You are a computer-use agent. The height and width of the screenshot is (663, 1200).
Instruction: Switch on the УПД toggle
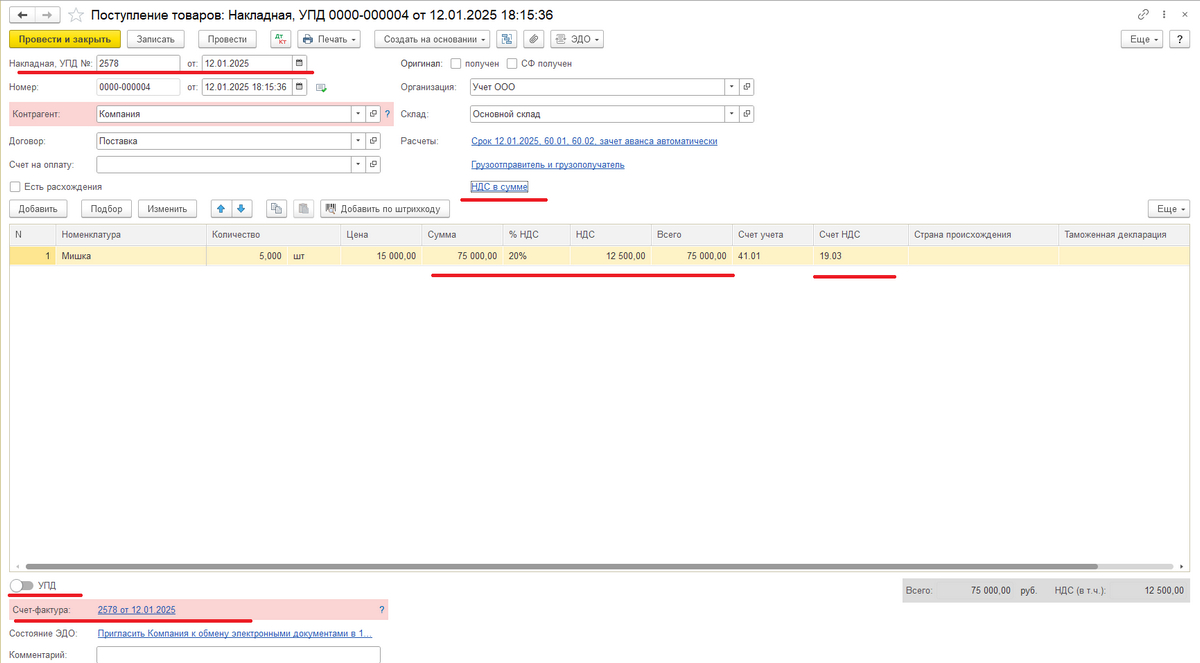(21, 585)
